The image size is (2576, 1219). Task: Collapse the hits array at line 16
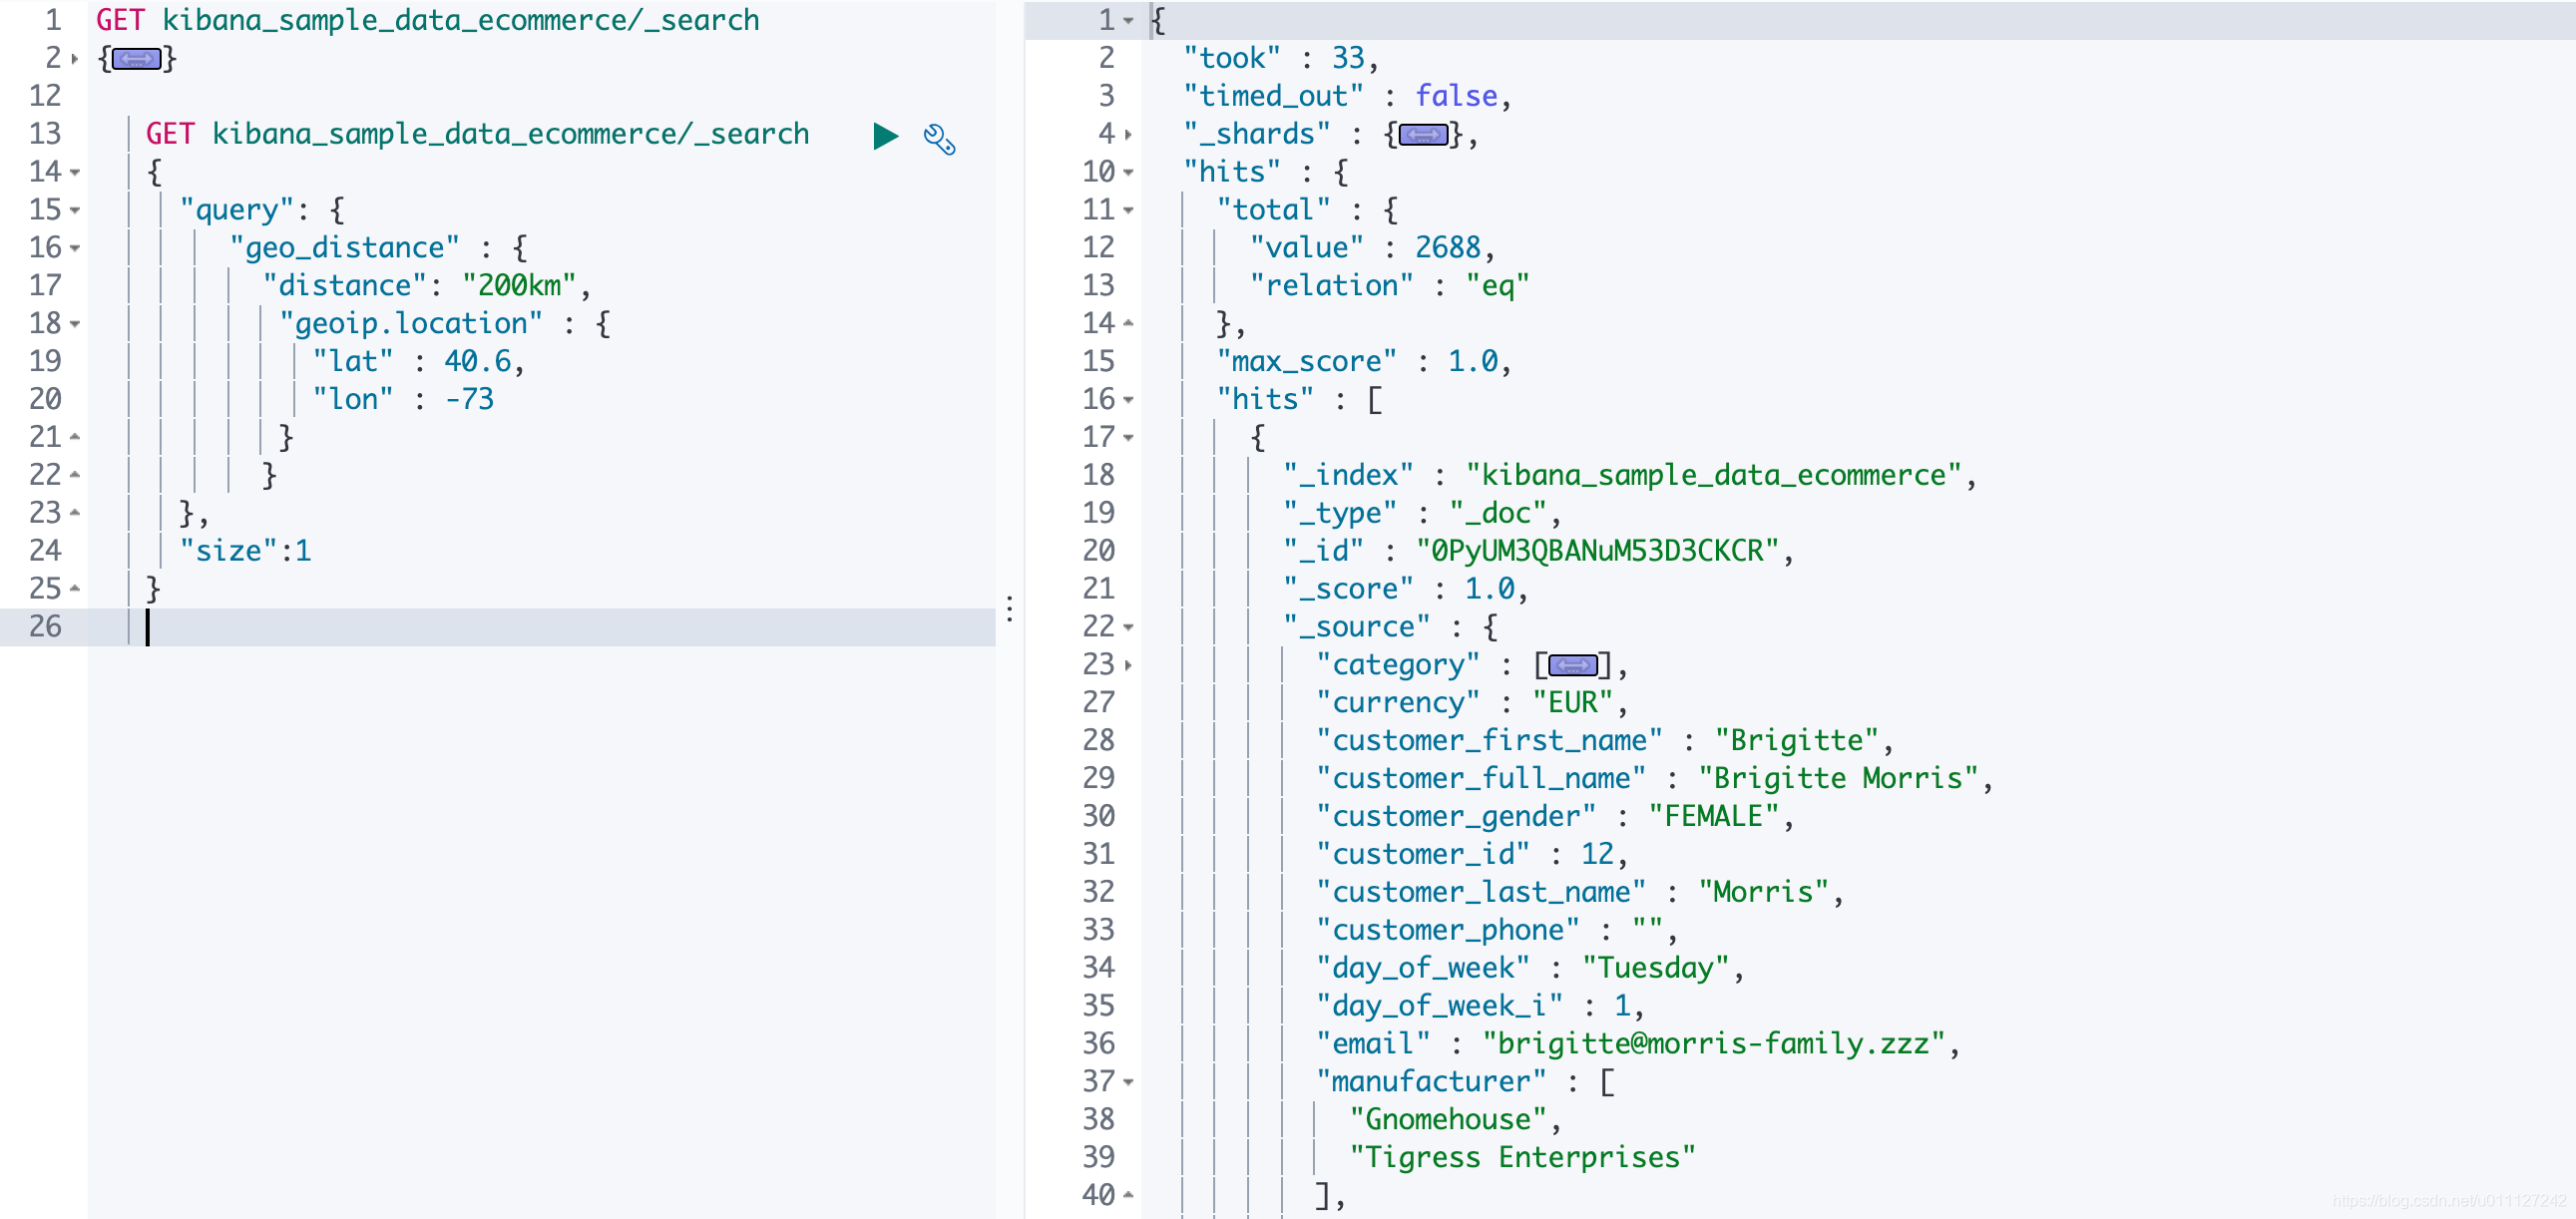coord(1128,400)
